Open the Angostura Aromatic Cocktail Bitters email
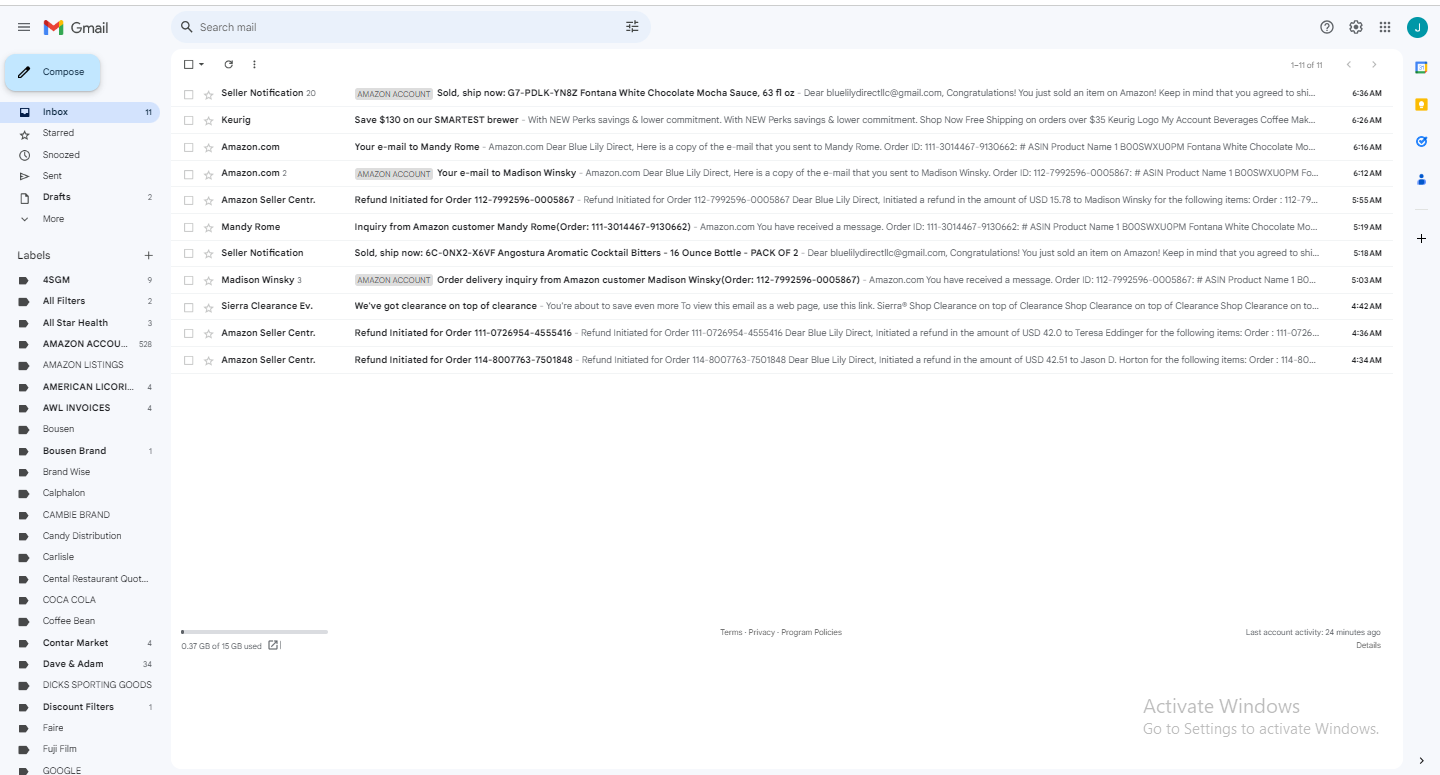The image size is (1440, 775). point(781,253)
